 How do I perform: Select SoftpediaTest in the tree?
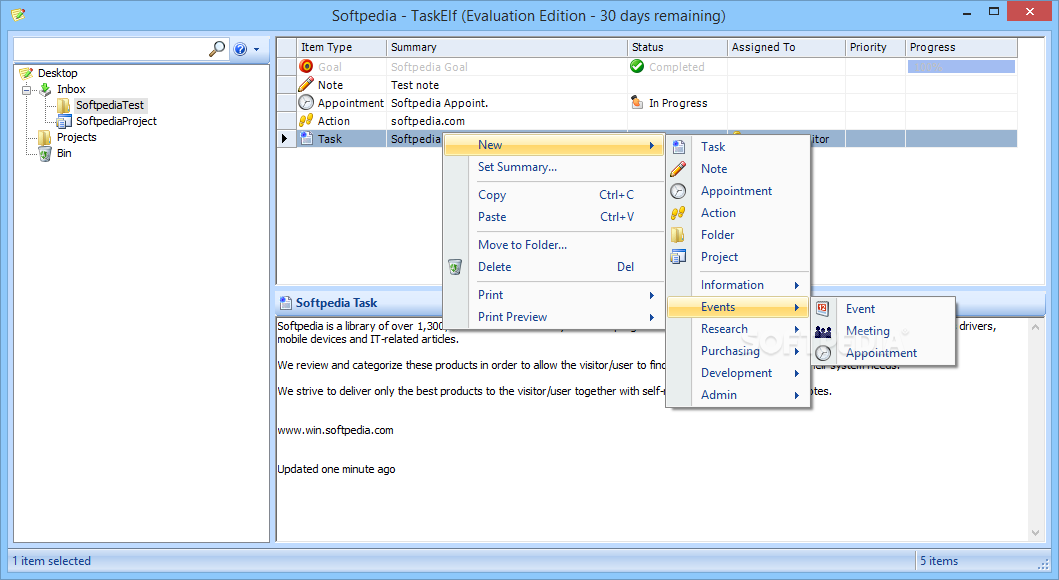(x=110, y=105)
